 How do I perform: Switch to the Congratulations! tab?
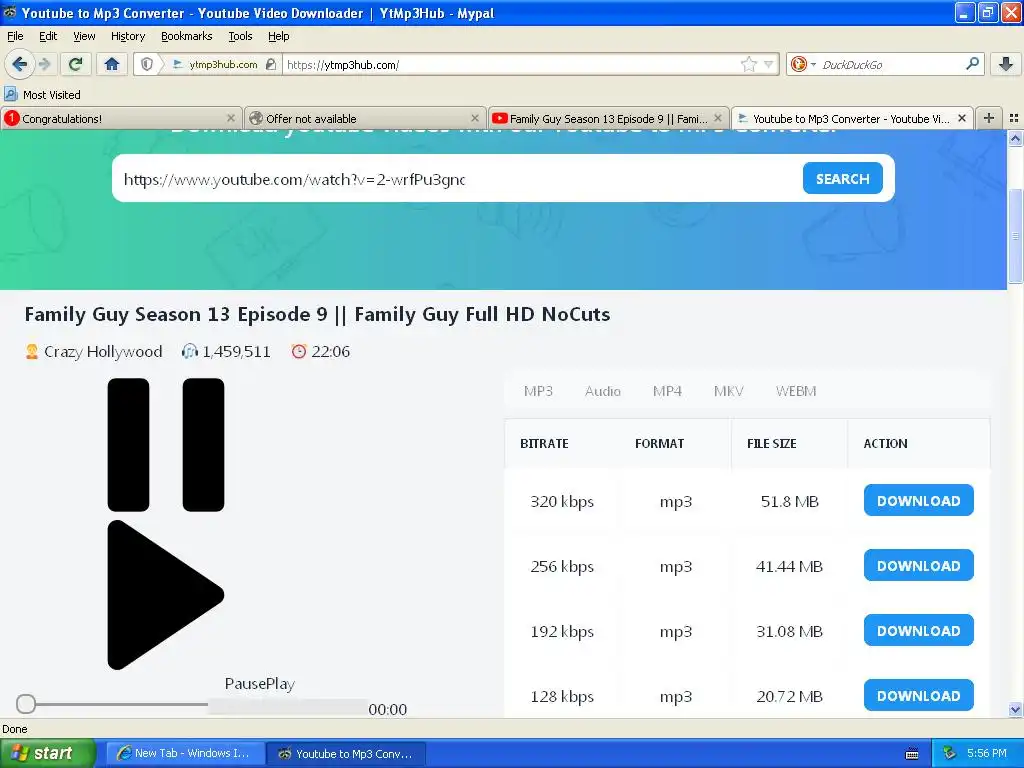121,118
